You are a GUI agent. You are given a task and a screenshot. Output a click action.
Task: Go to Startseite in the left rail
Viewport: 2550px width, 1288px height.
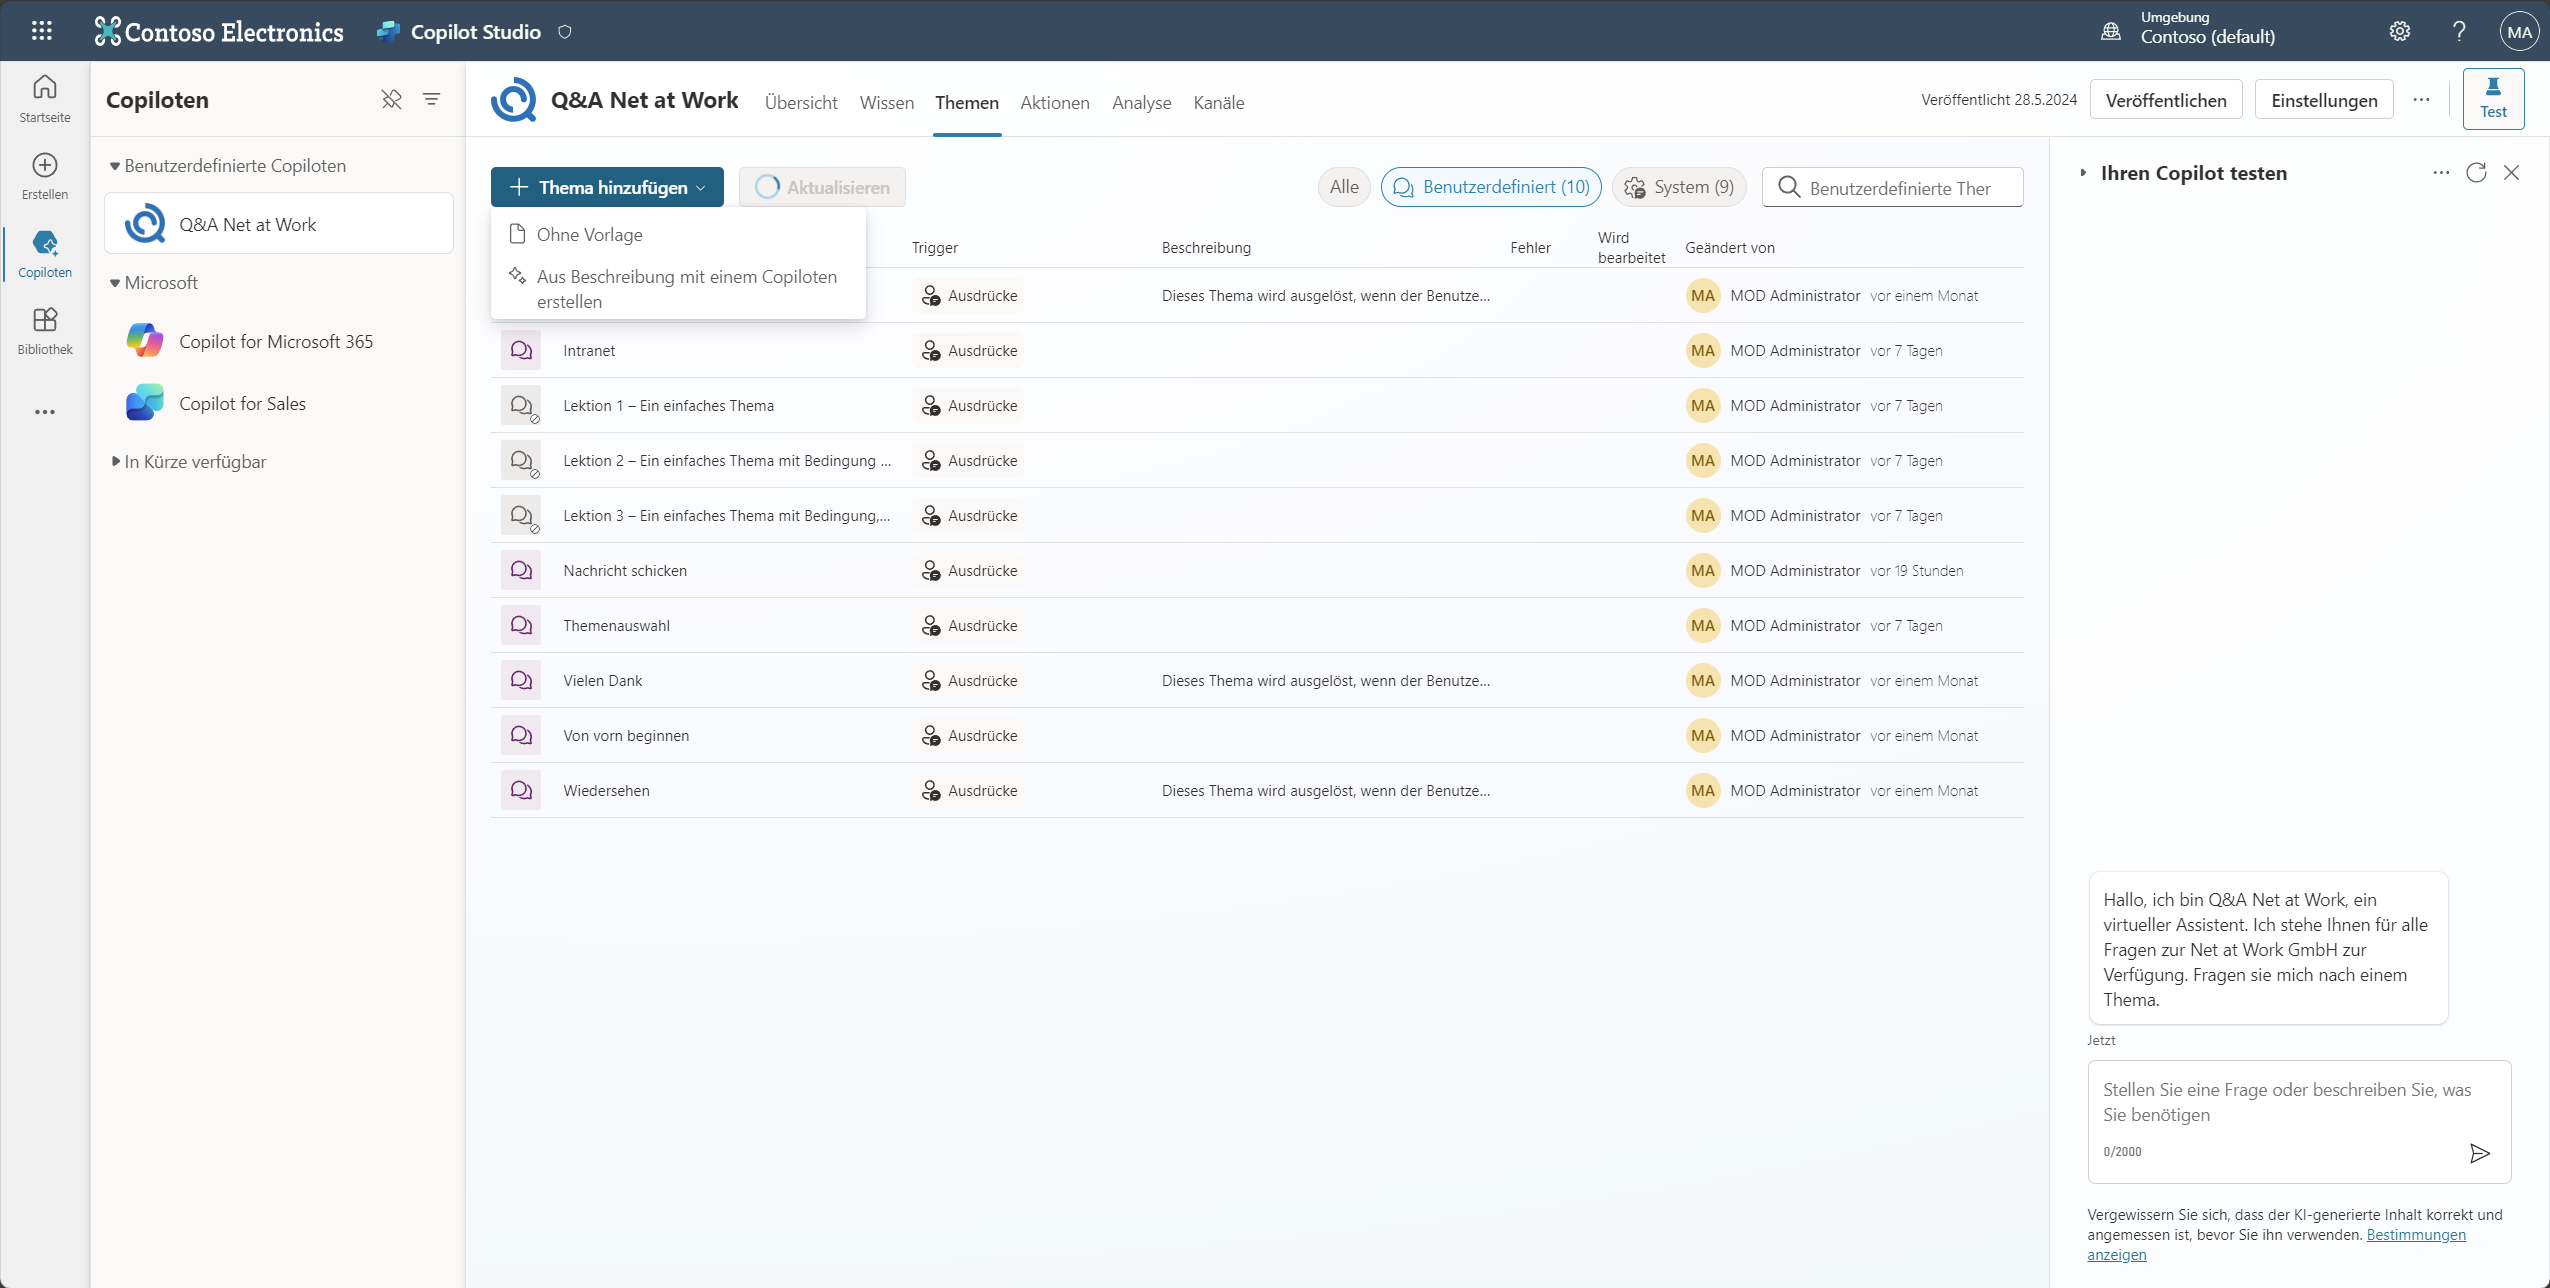45,98
